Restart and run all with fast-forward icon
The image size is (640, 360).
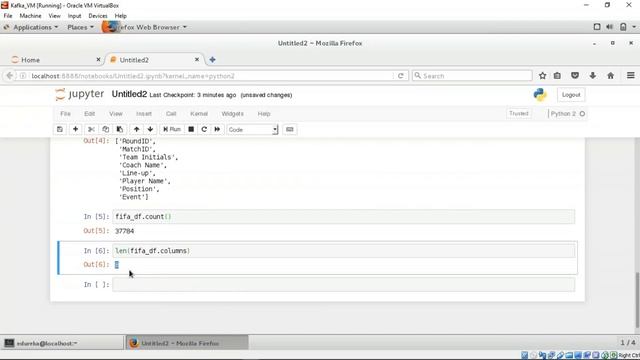pos(217,129)
